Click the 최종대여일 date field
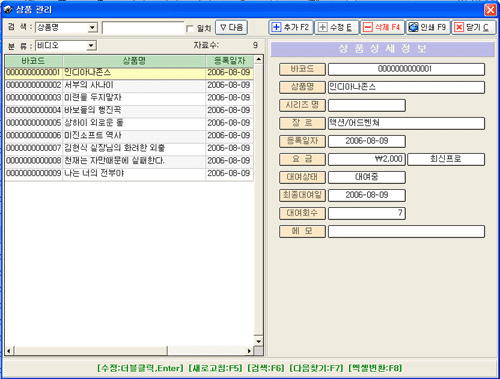The height and width of the screenshot is (379, 500). 367,195
